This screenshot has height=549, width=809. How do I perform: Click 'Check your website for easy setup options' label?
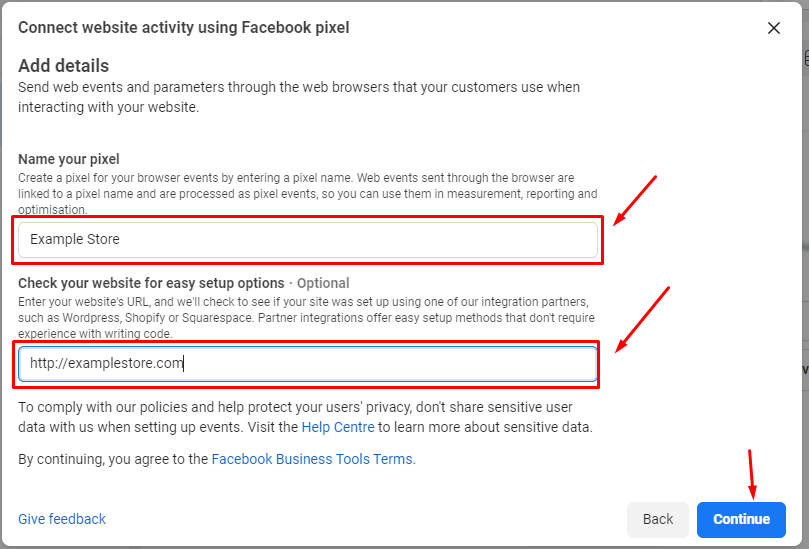151,283
